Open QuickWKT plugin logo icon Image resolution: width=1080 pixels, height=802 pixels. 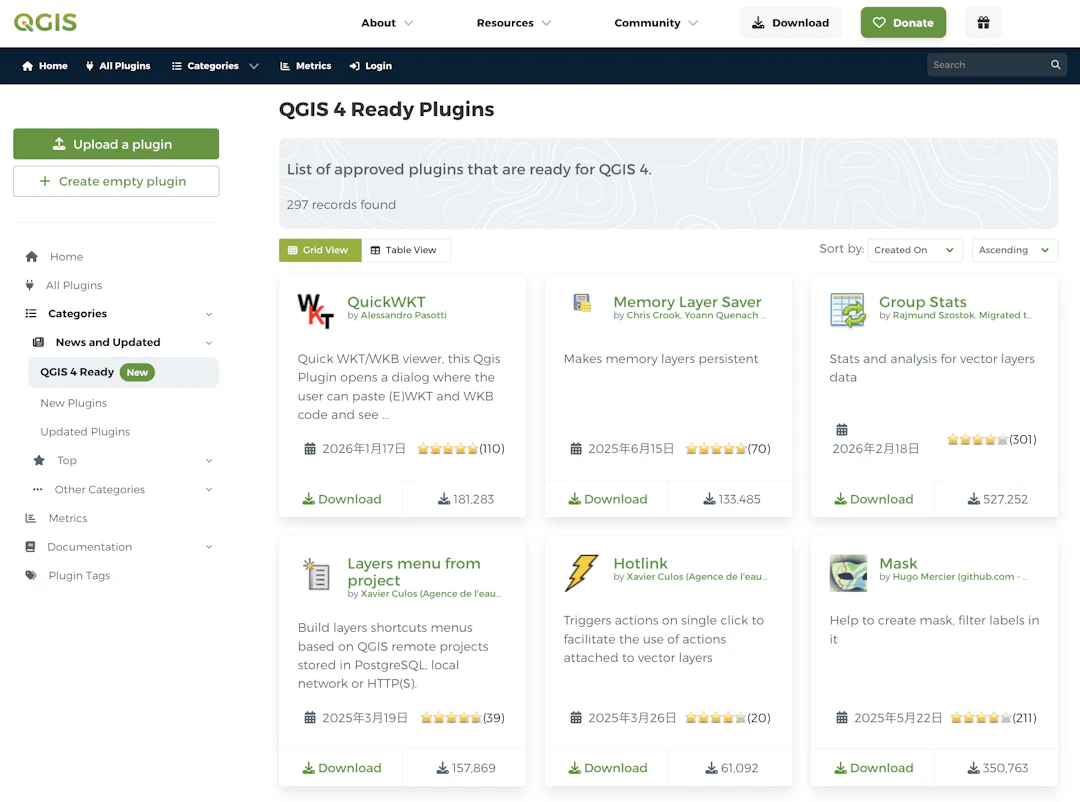315,311
